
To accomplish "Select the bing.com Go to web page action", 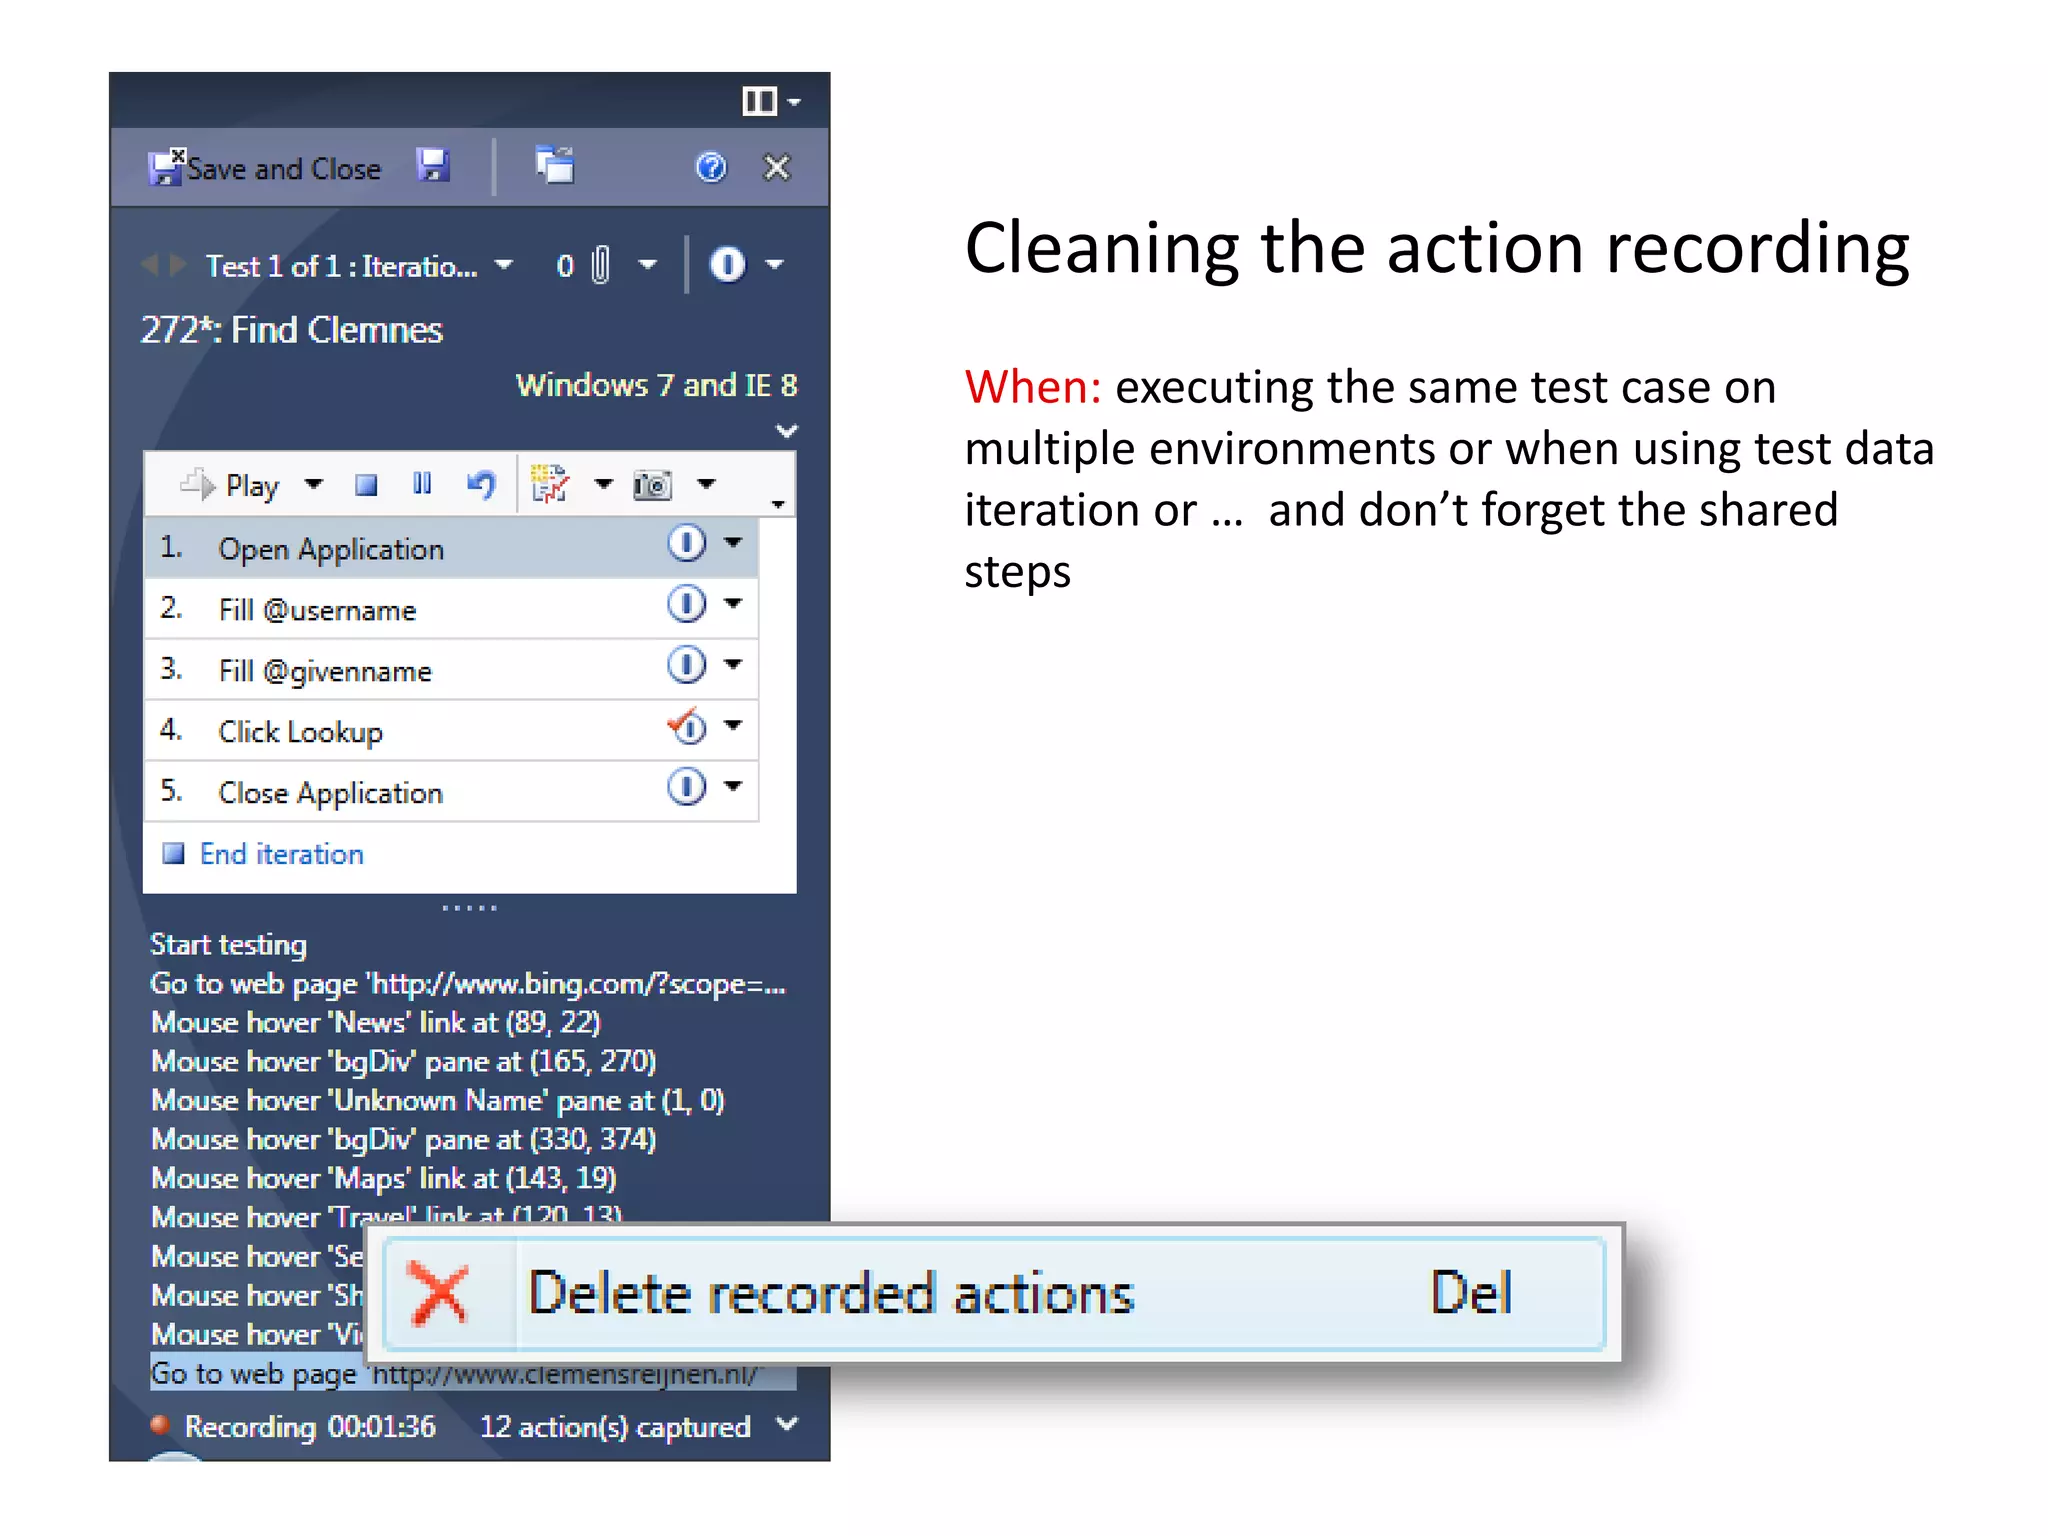I will tap(468, 984).
